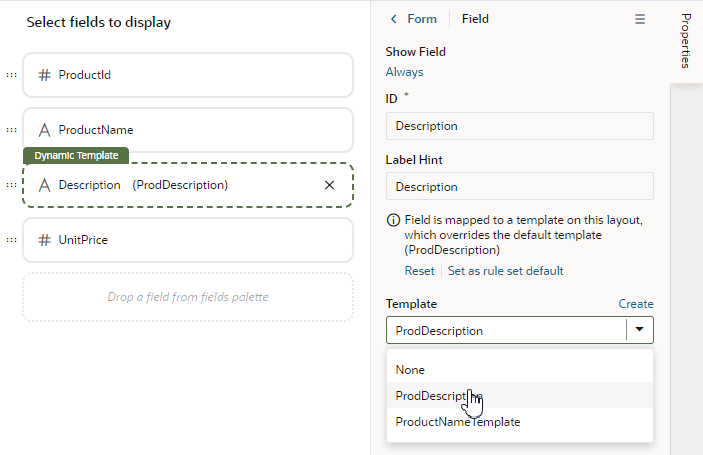
Task: Click the number type icon in ProductId
Action: click(44, 75)
